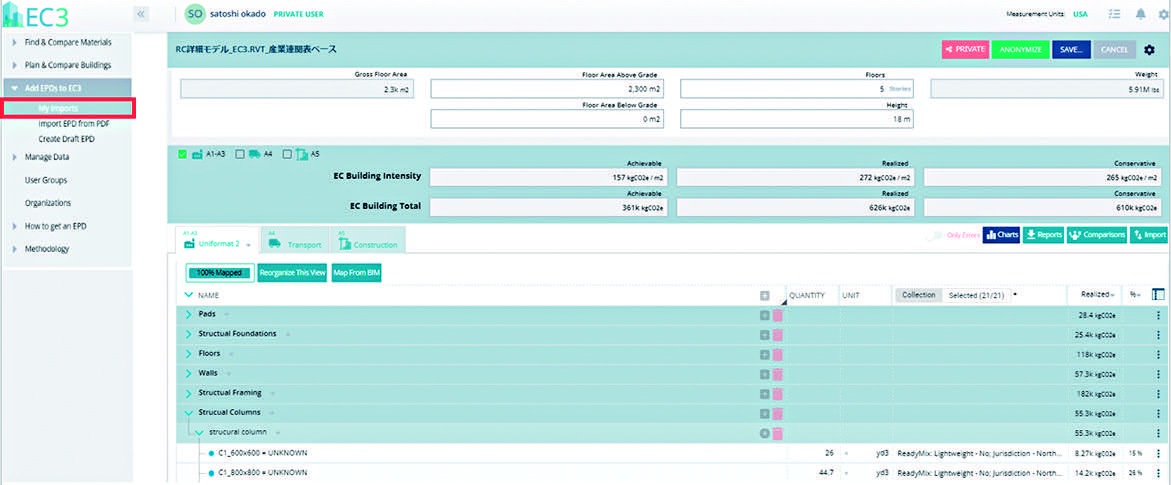Add an item to the Pads row with its plus icon

[x=765, y=315]
